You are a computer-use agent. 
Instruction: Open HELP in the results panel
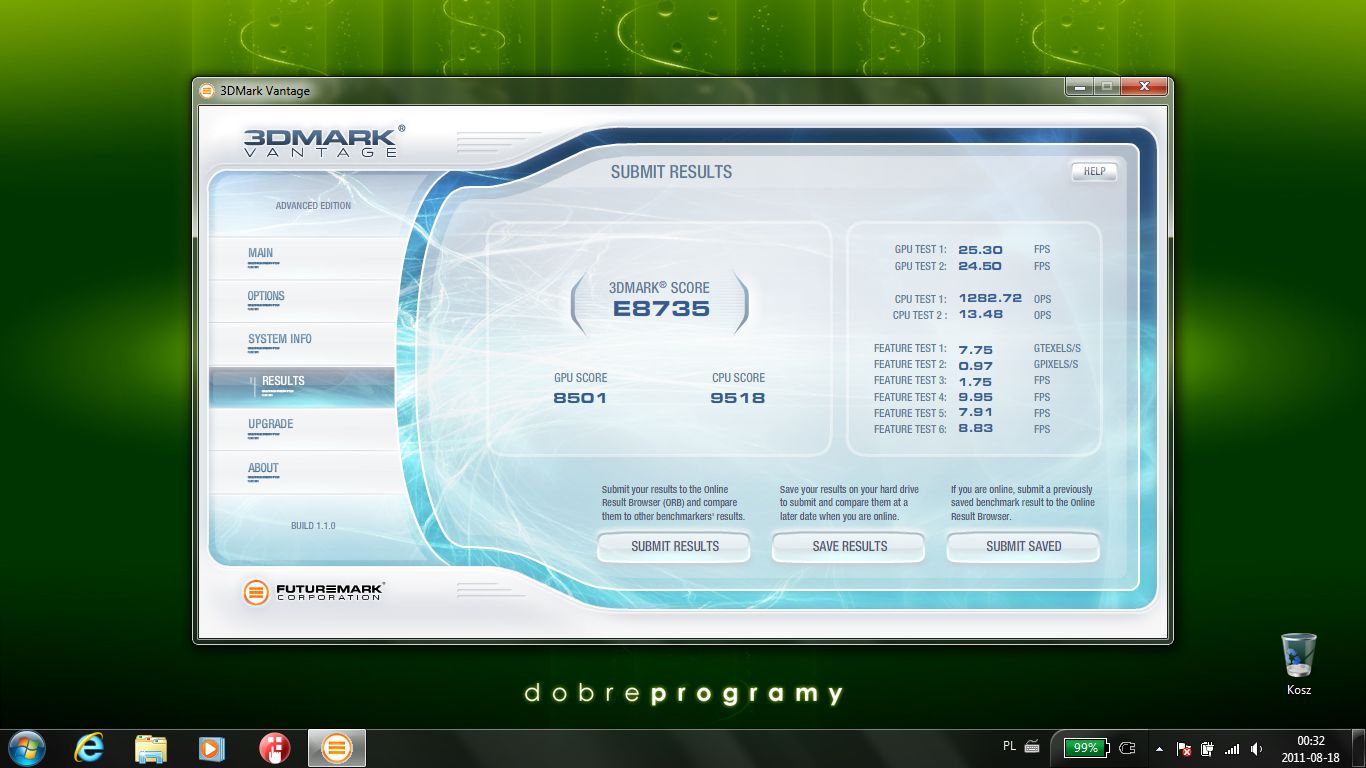tap(1094, 171)
